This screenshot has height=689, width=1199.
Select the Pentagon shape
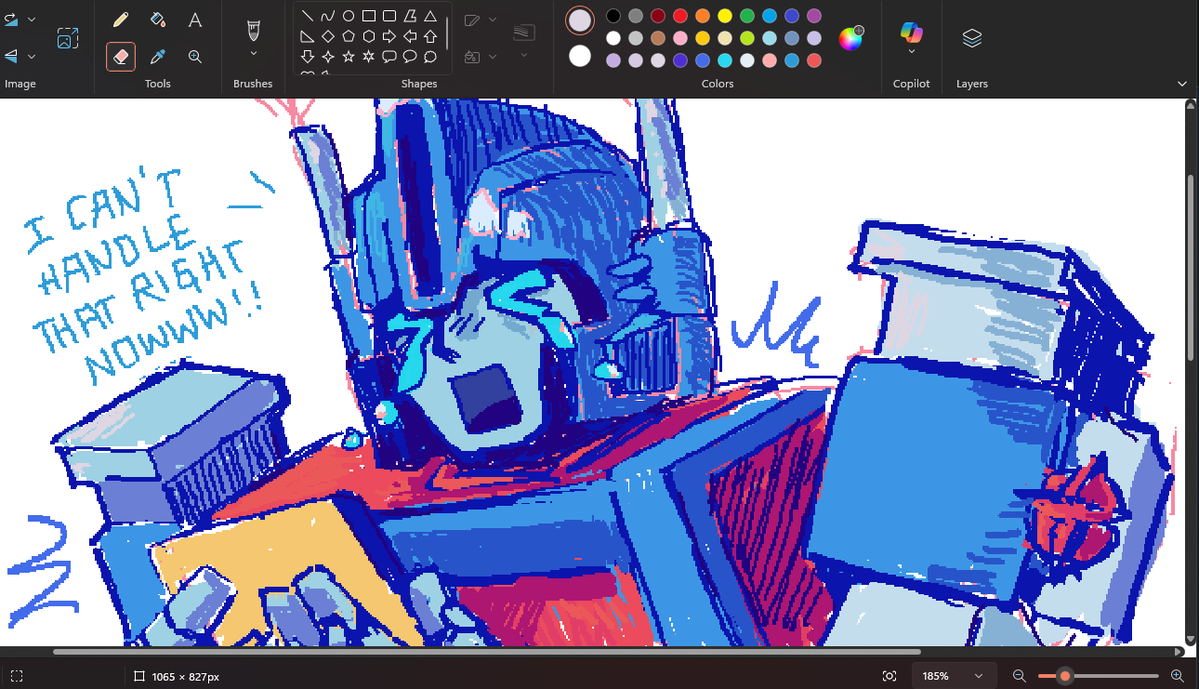[348, 36]
